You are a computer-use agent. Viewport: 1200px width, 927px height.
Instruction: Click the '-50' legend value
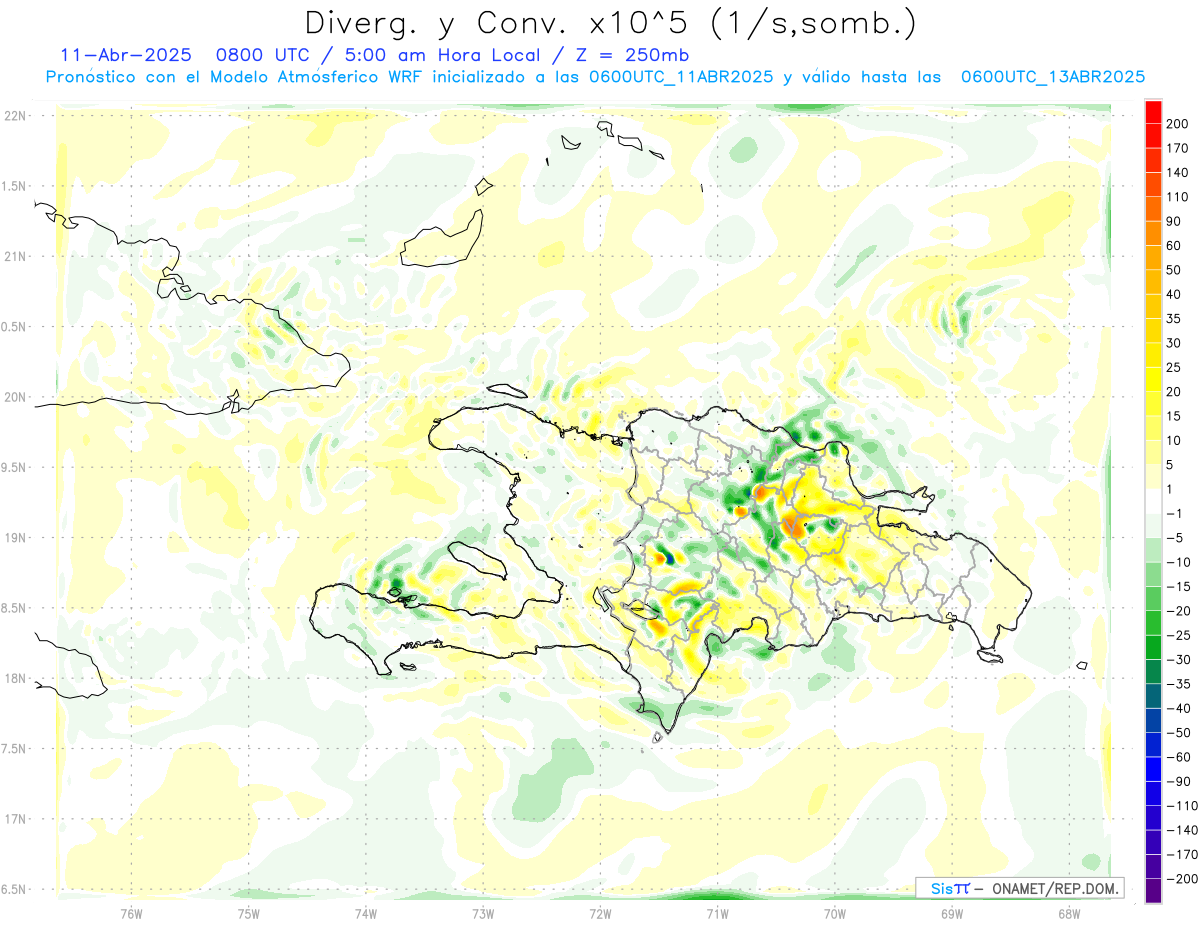coord(1180,733)
